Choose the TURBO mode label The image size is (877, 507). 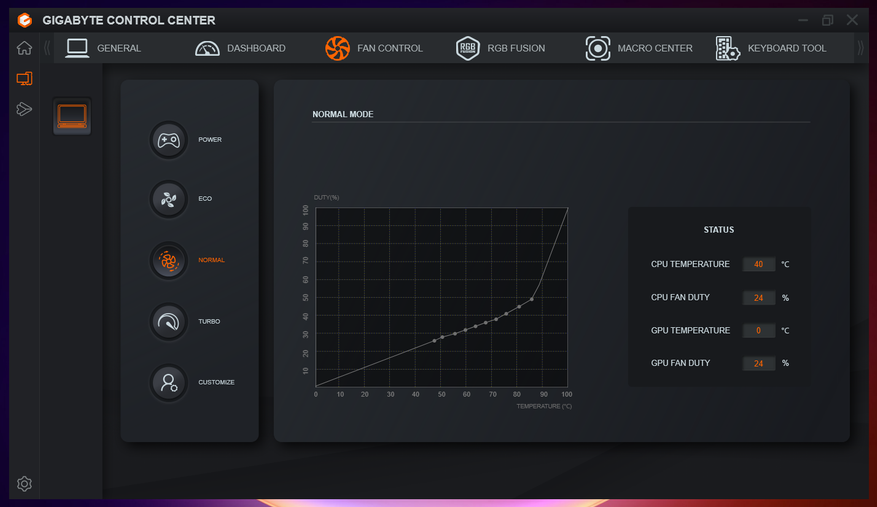209,322
